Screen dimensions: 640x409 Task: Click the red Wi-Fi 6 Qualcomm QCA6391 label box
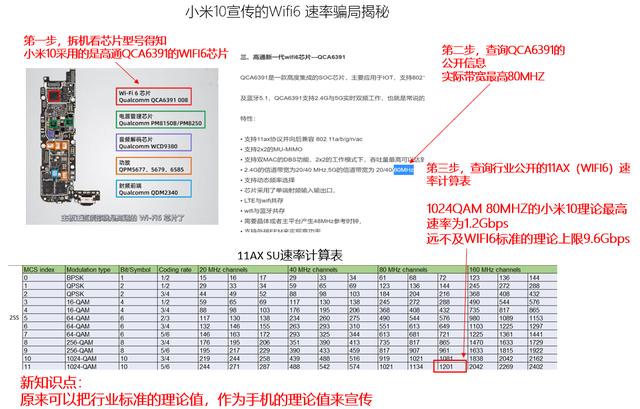point(153,97)
